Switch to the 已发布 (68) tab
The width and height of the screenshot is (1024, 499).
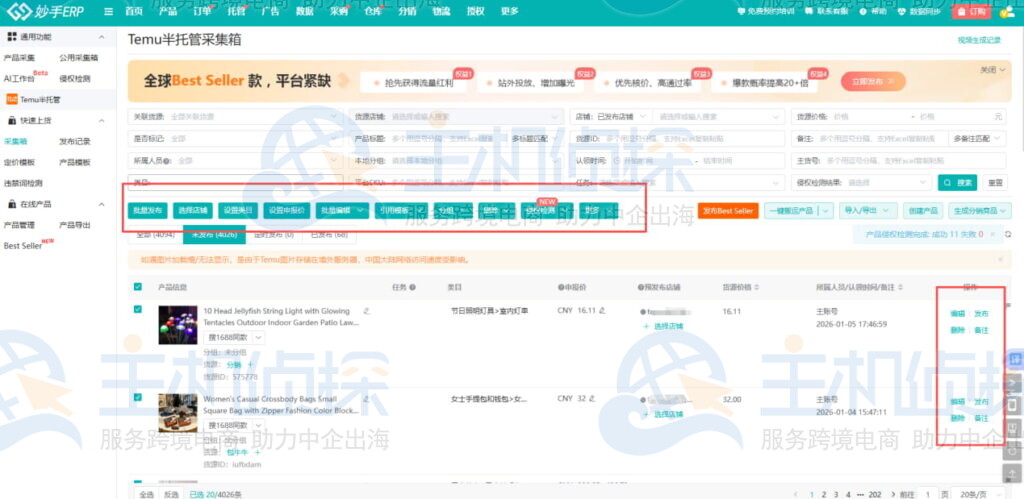coord(329,234)
